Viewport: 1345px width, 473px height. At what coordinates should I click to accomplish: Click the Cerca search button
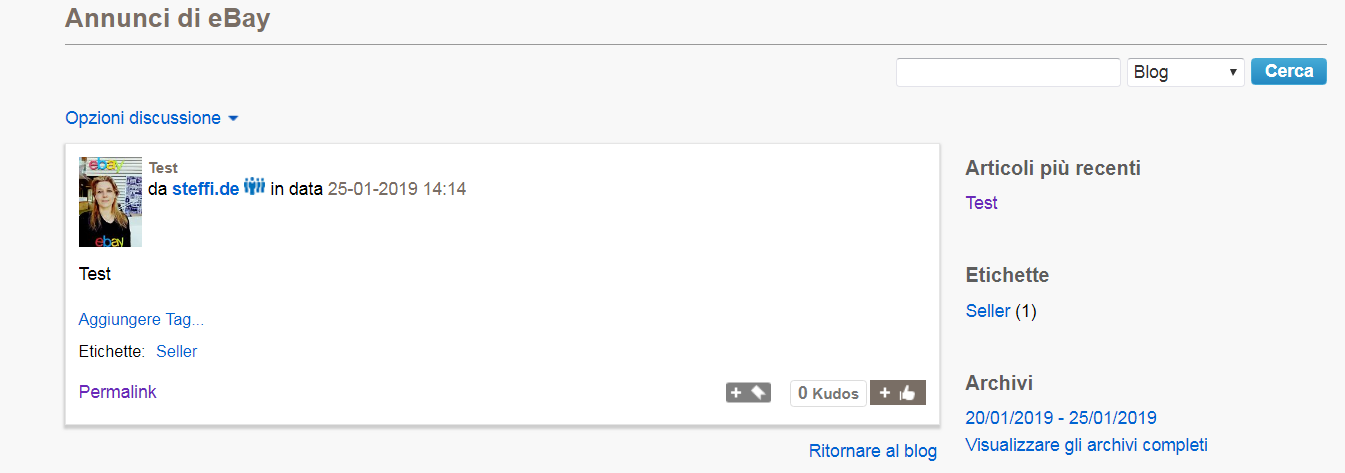point(1288,72)
